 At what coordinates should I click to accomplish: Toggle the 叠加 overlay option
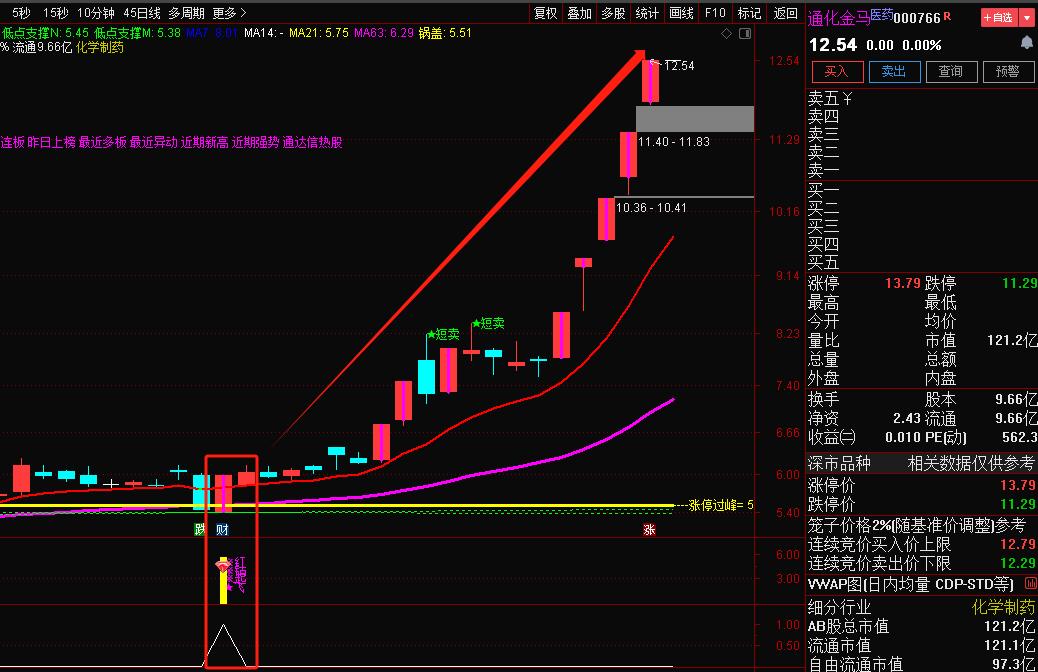click(579, 13)
